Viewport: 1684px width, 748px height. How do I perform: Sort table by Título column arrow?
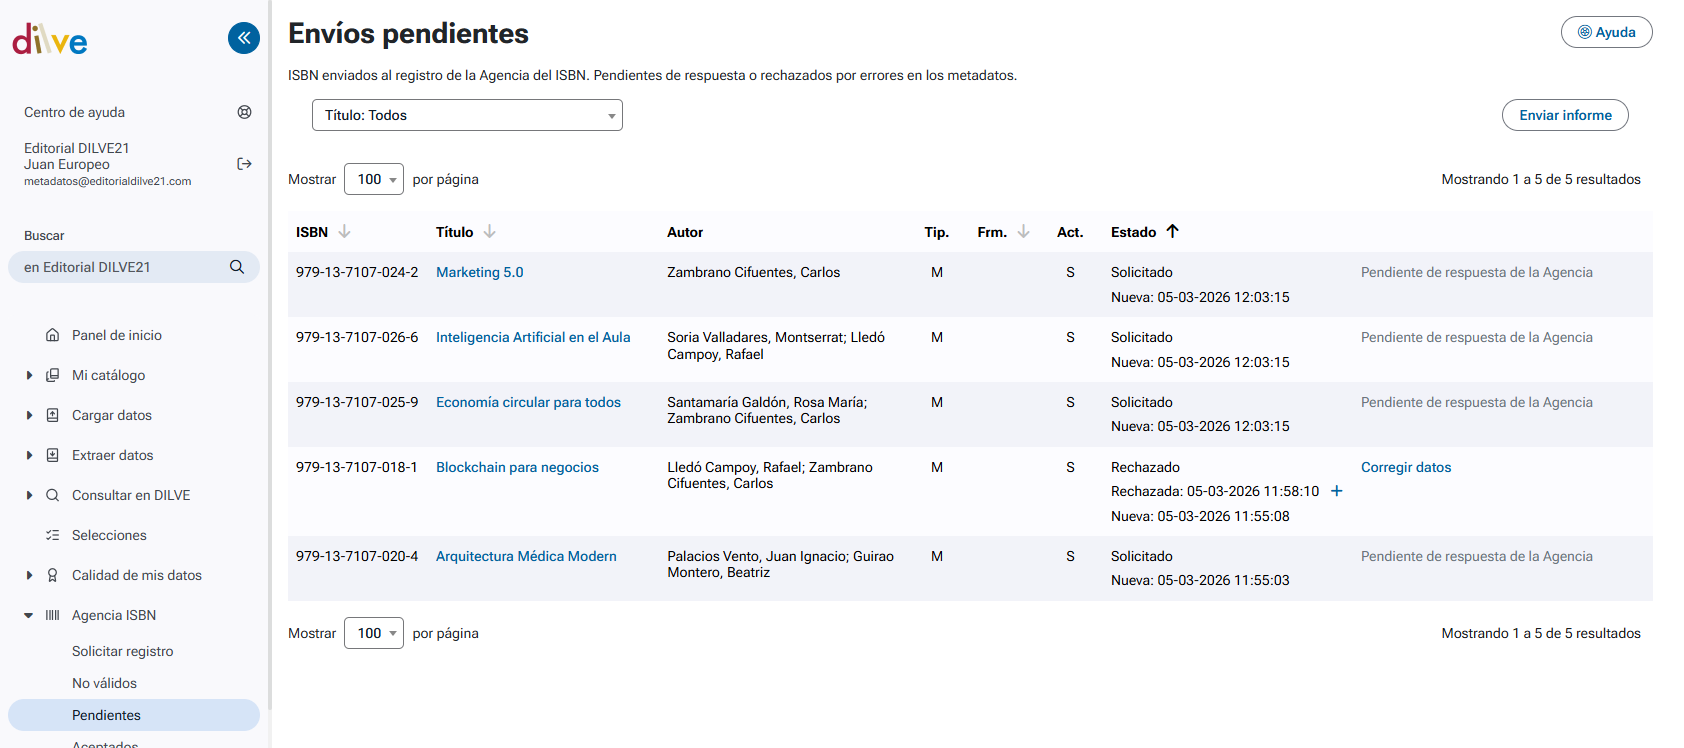pos(490,232)
